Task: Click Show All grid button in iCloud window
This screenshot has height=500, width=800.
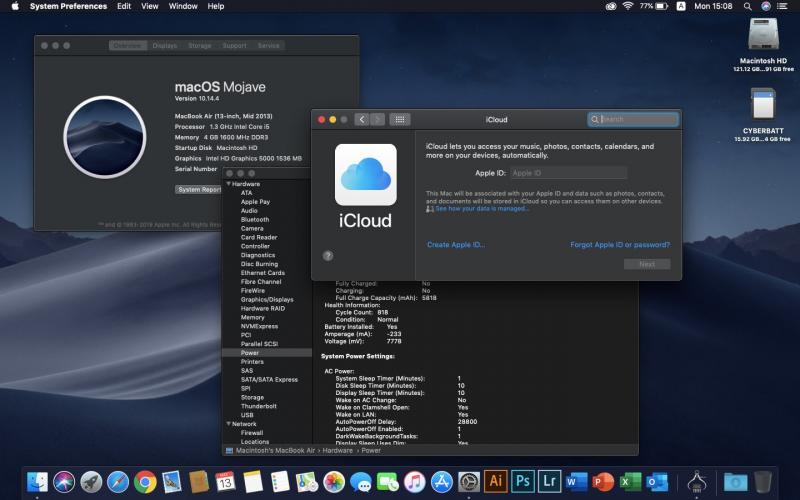Action: point(400,119)
